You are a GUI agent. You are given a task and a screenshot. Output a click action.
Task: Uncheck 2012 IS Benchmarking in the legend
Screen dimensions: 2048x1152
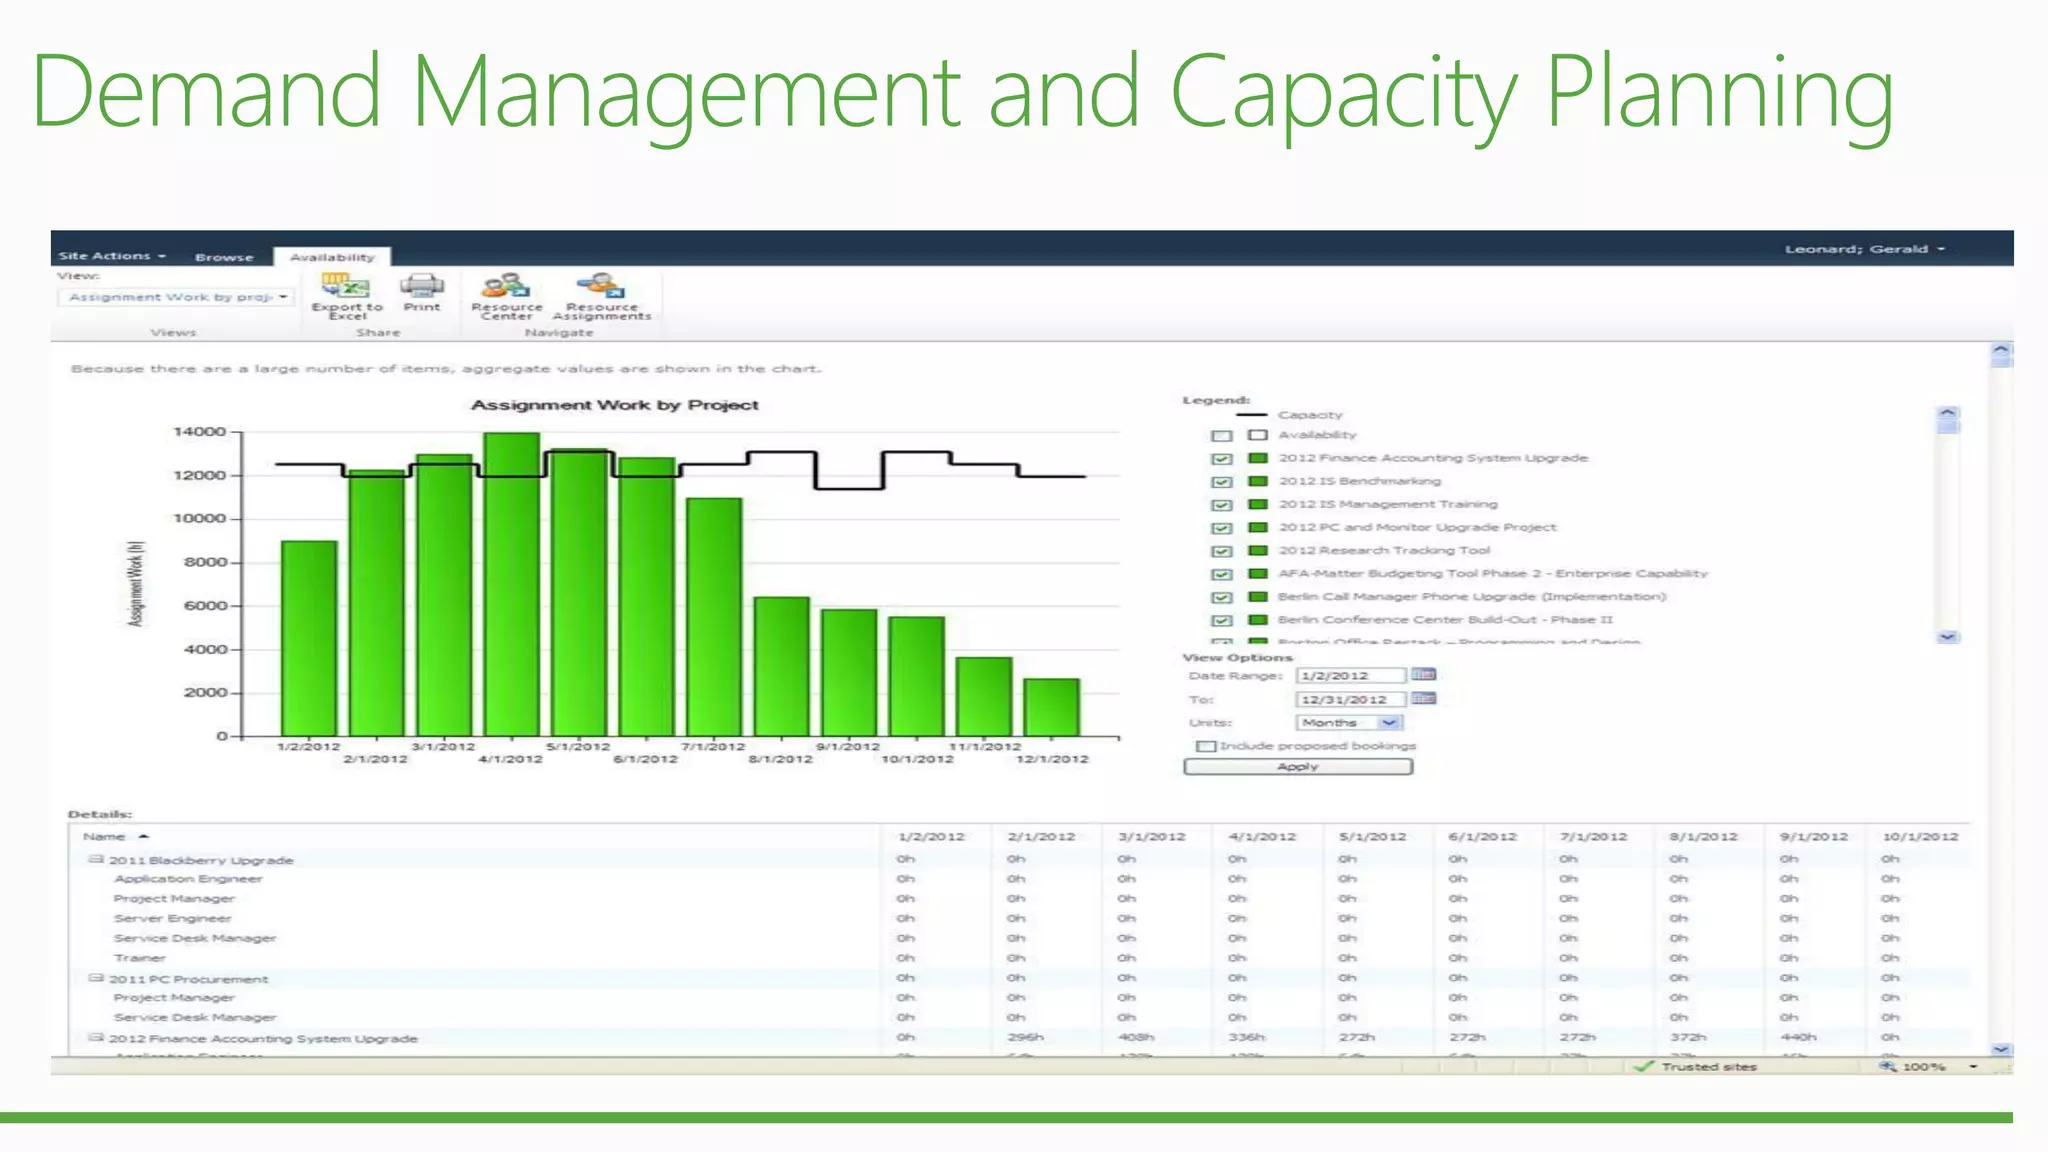[x=1221, y=482]
